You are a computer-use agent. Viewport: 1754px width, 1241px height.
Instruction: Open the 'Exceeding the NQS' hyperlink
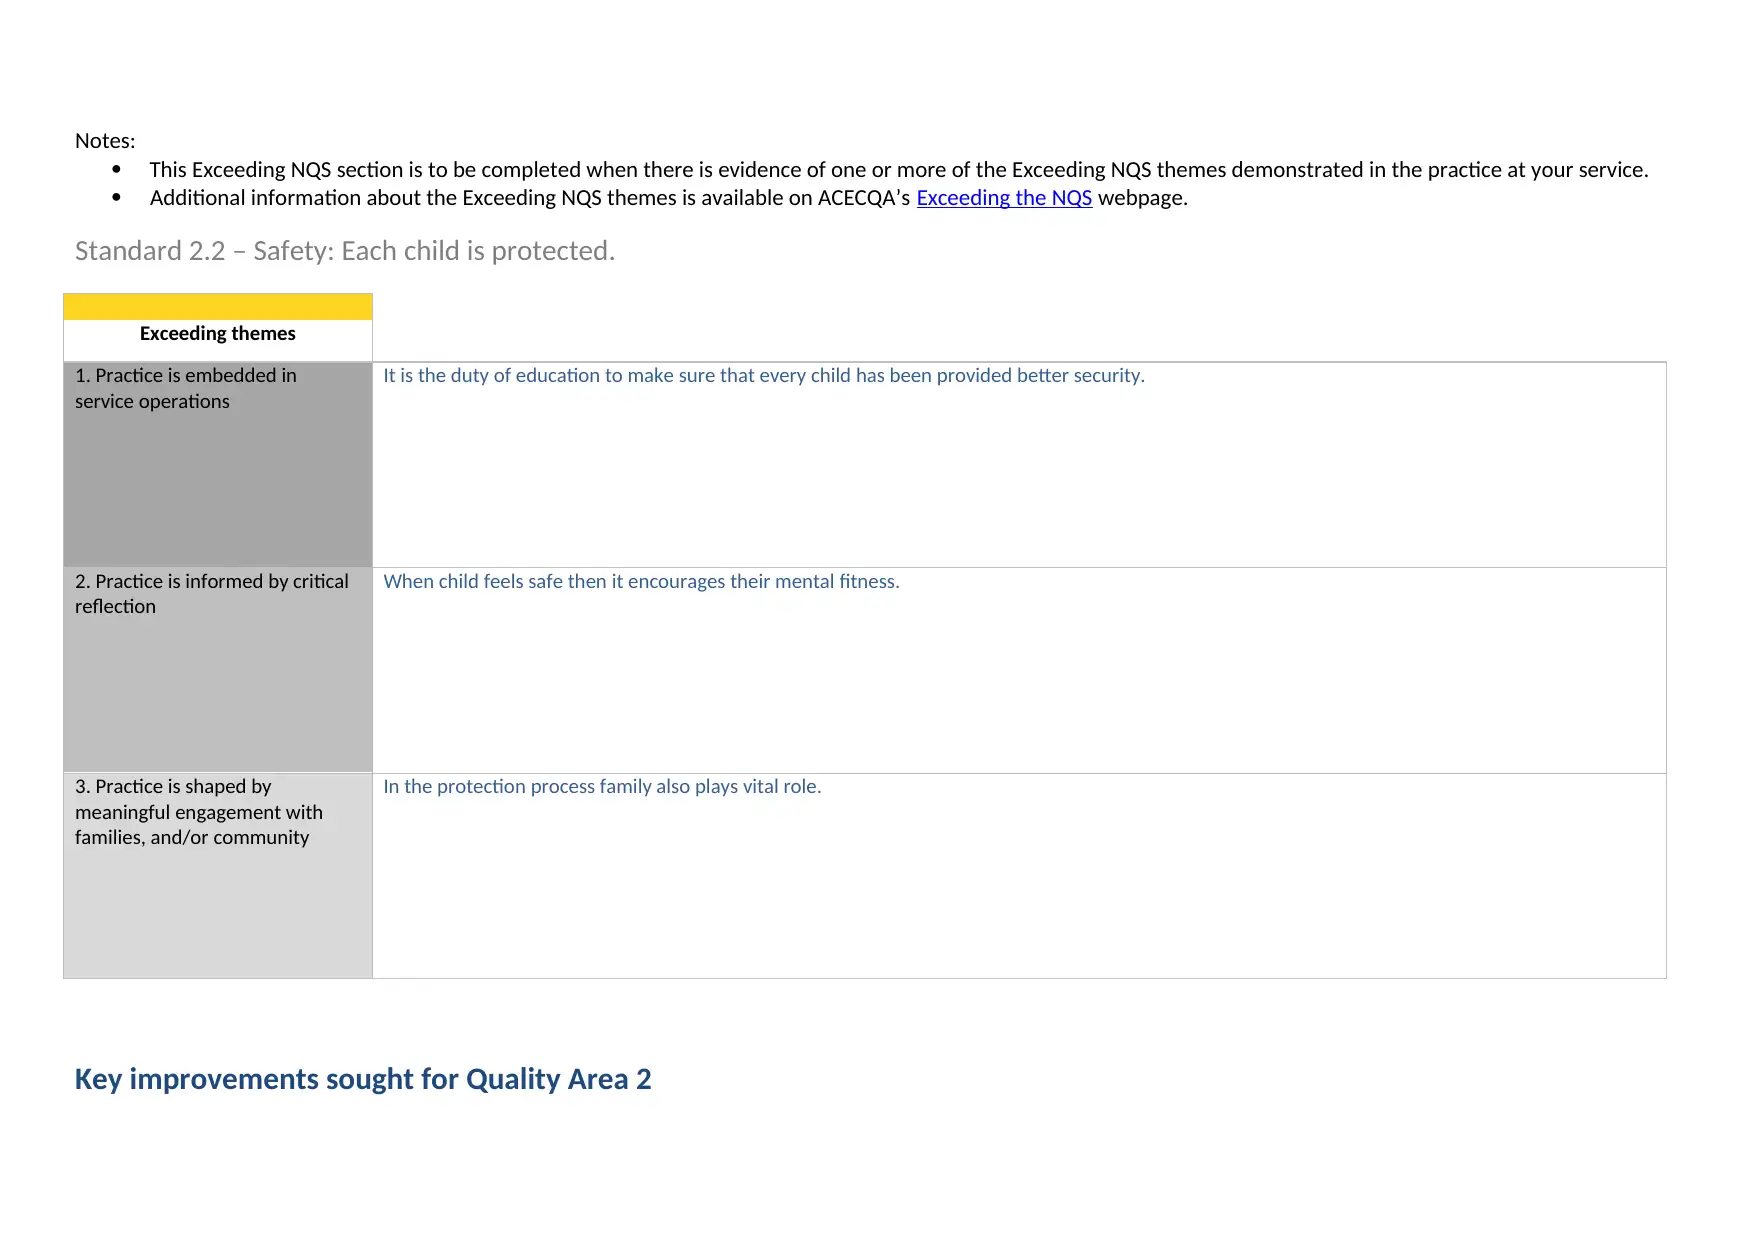coord(1004,198)
